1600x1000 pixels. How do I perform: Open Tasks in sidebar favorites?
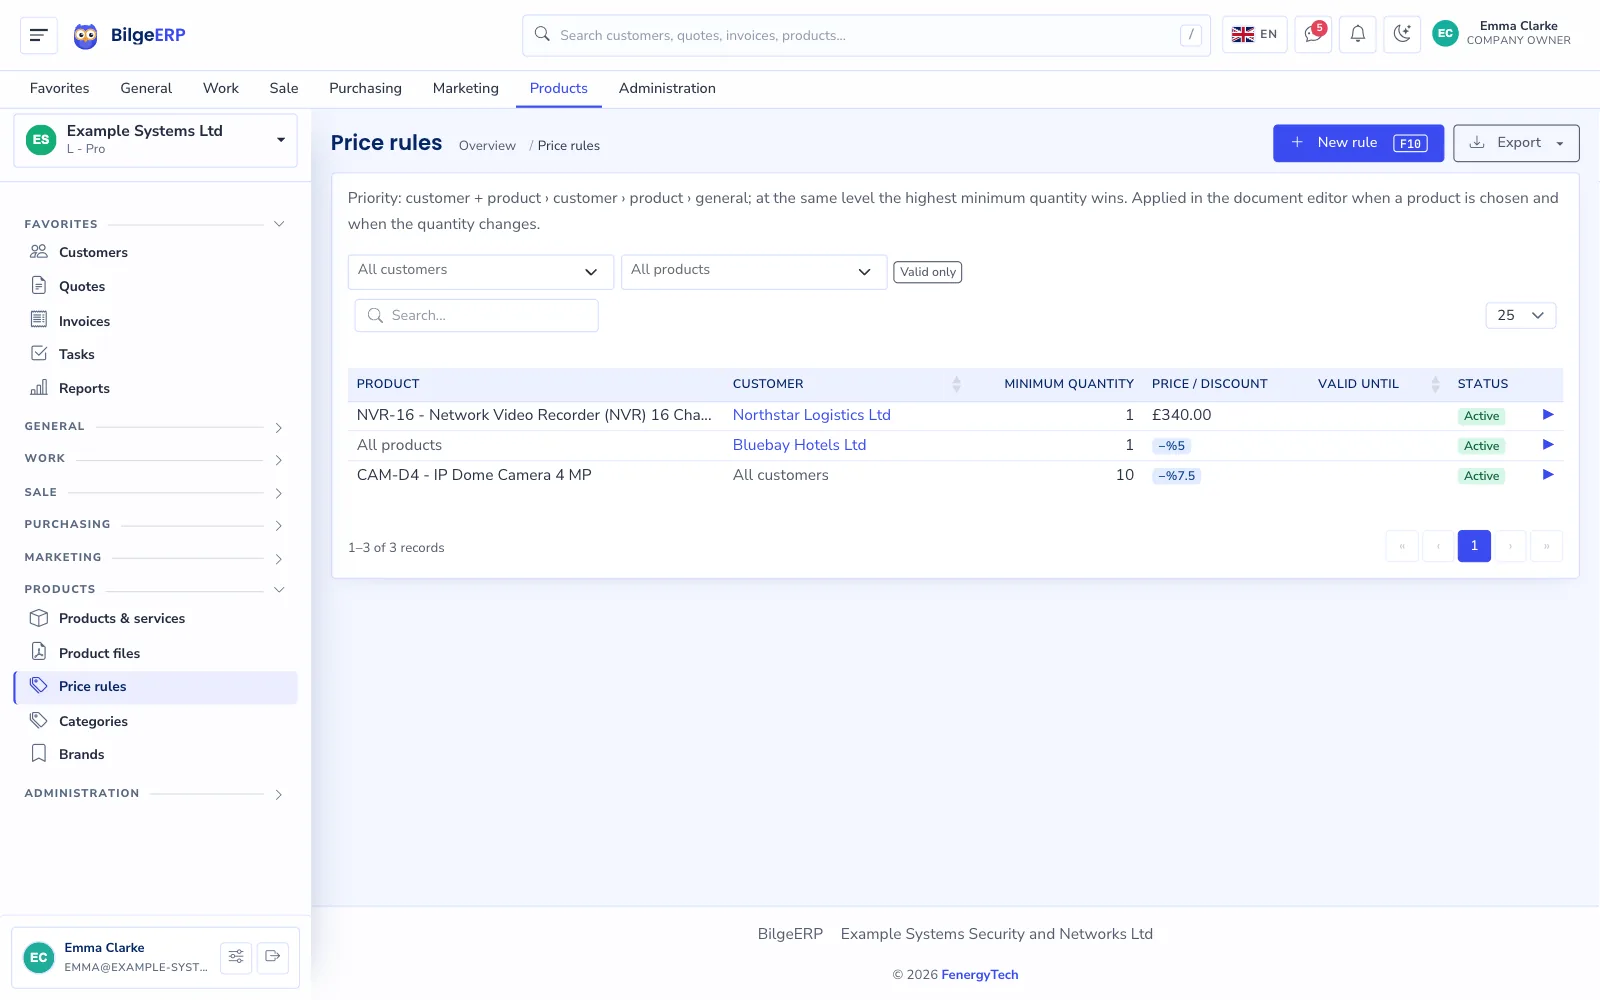pos(155,354)
